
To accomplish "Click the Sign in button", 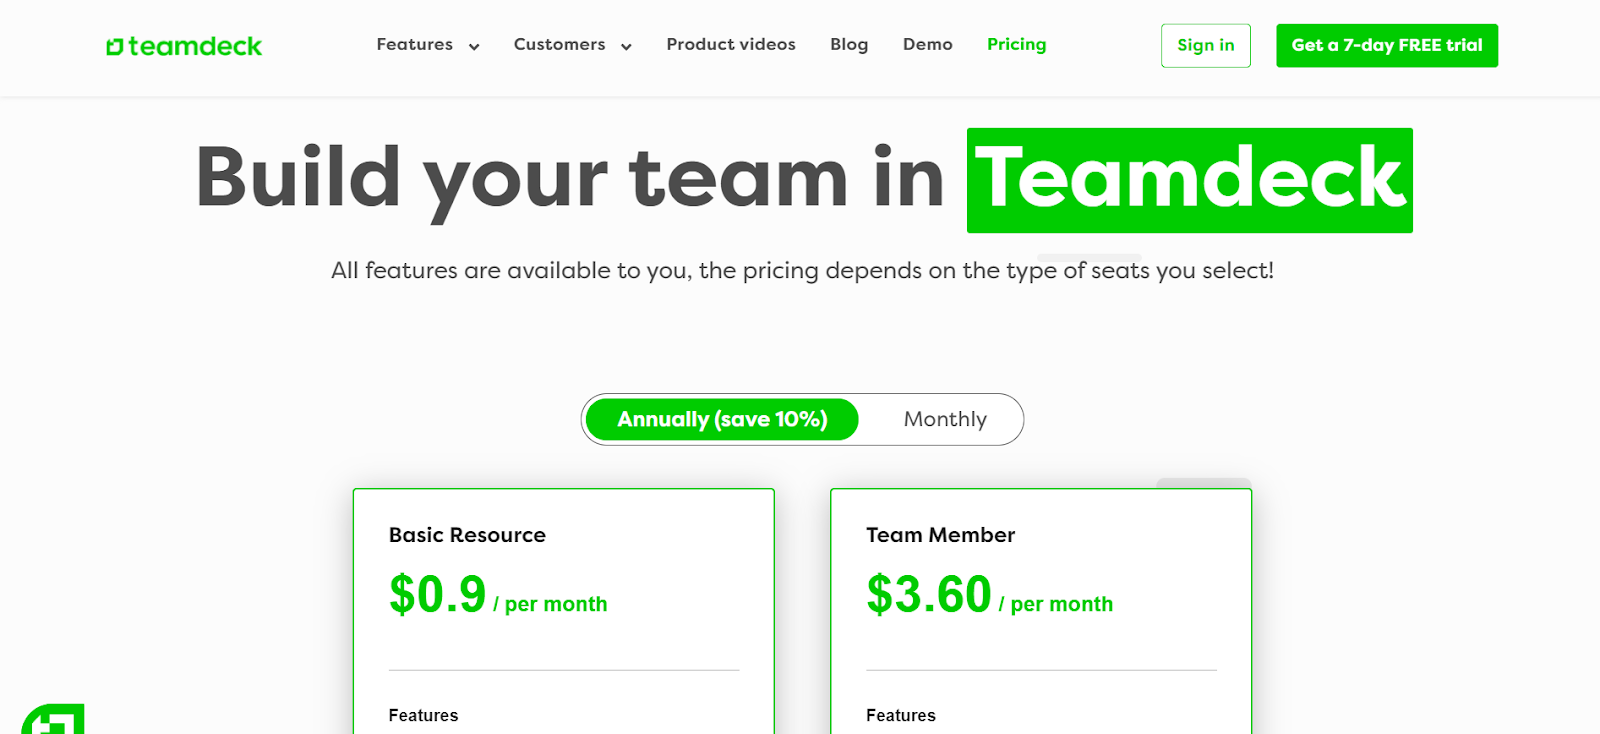I will tap(1206, 46).
